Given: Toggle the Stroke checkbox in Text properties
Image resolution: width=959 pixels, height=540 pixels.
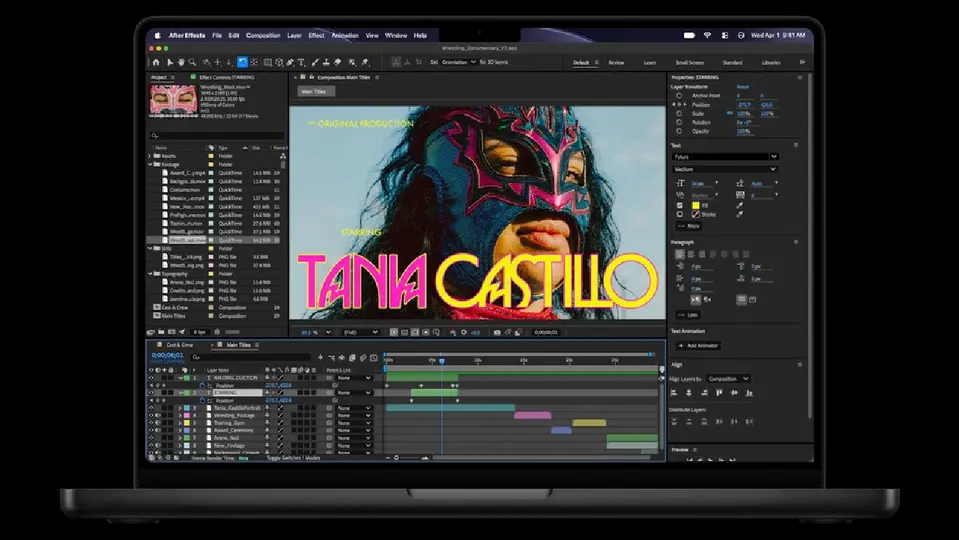Looking at the screenshot, I should point(680,215).
